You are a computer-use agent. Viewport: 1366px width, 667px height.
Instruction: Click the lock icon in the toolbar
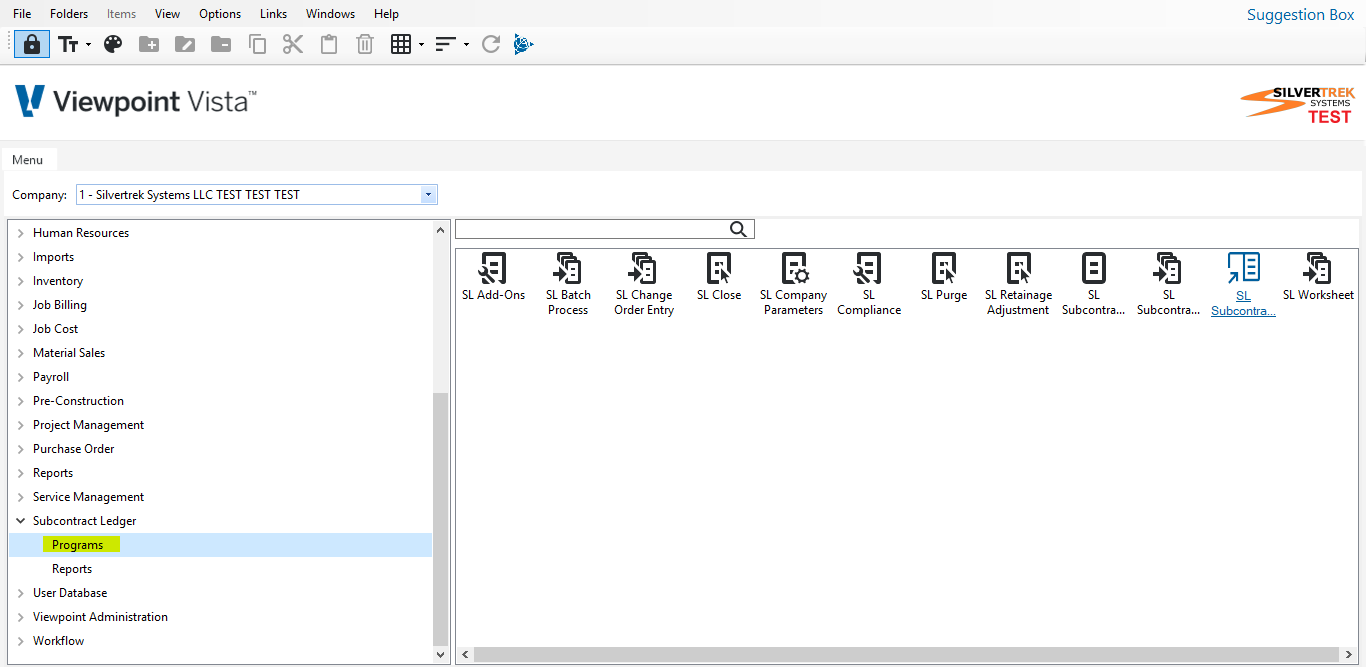pos(32,44)
